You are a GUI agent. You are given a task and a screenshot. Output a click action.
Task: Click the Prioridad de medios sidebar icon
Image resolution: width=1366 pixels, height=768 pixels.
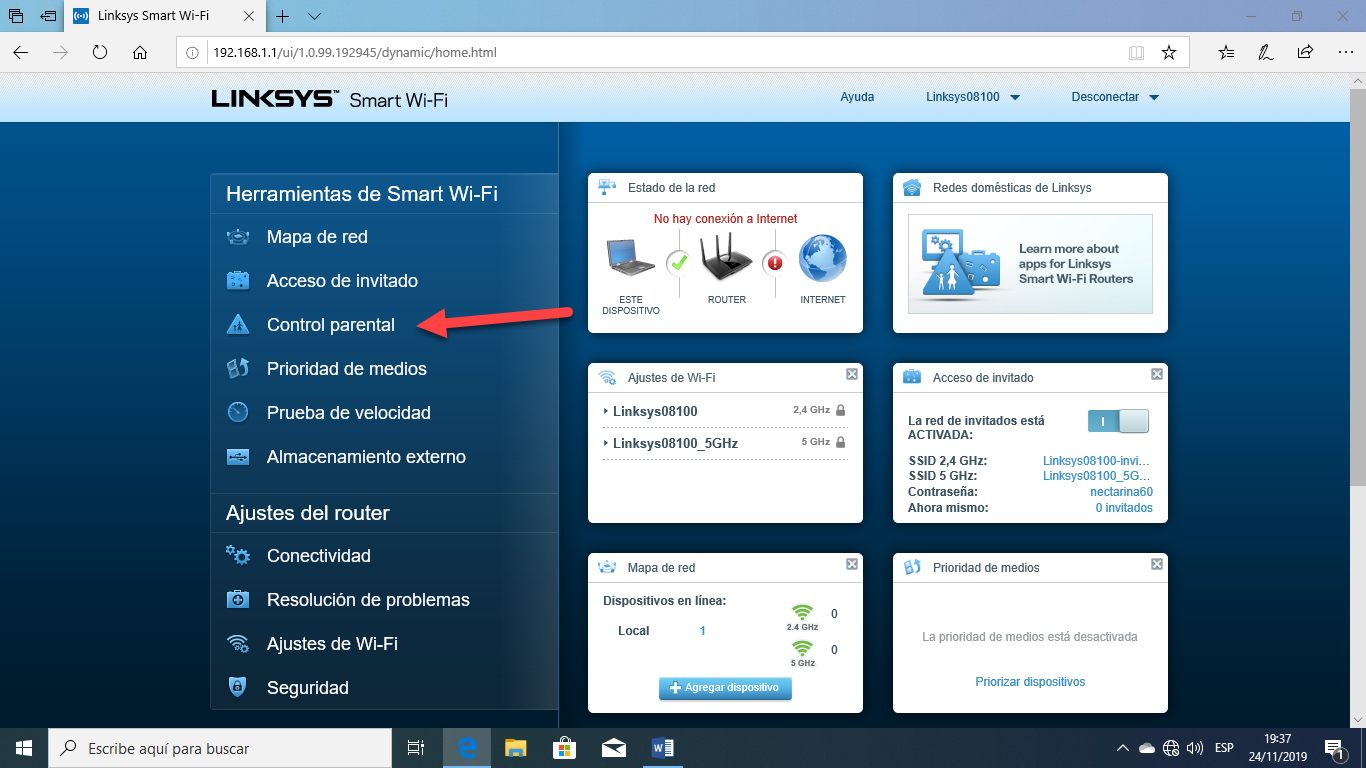click(x=238, y=369)
